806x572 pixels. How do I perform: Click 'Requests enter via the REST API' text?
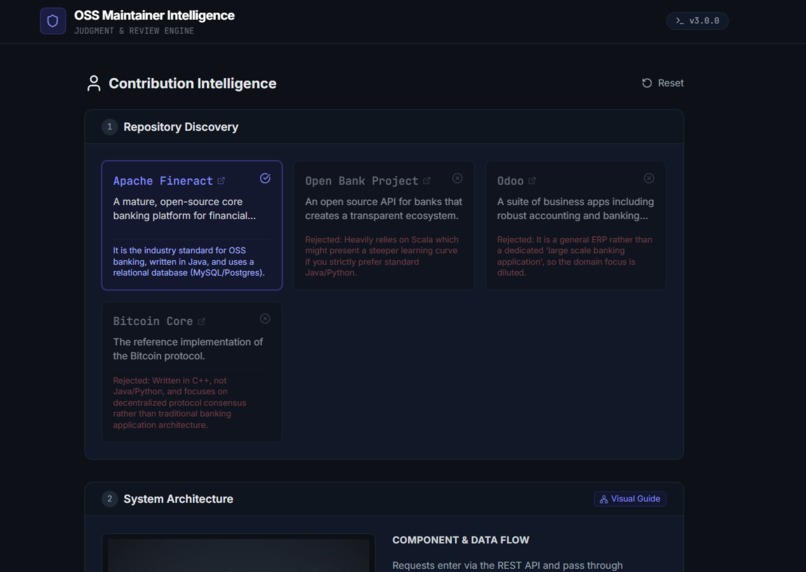(x=507, y=565)
